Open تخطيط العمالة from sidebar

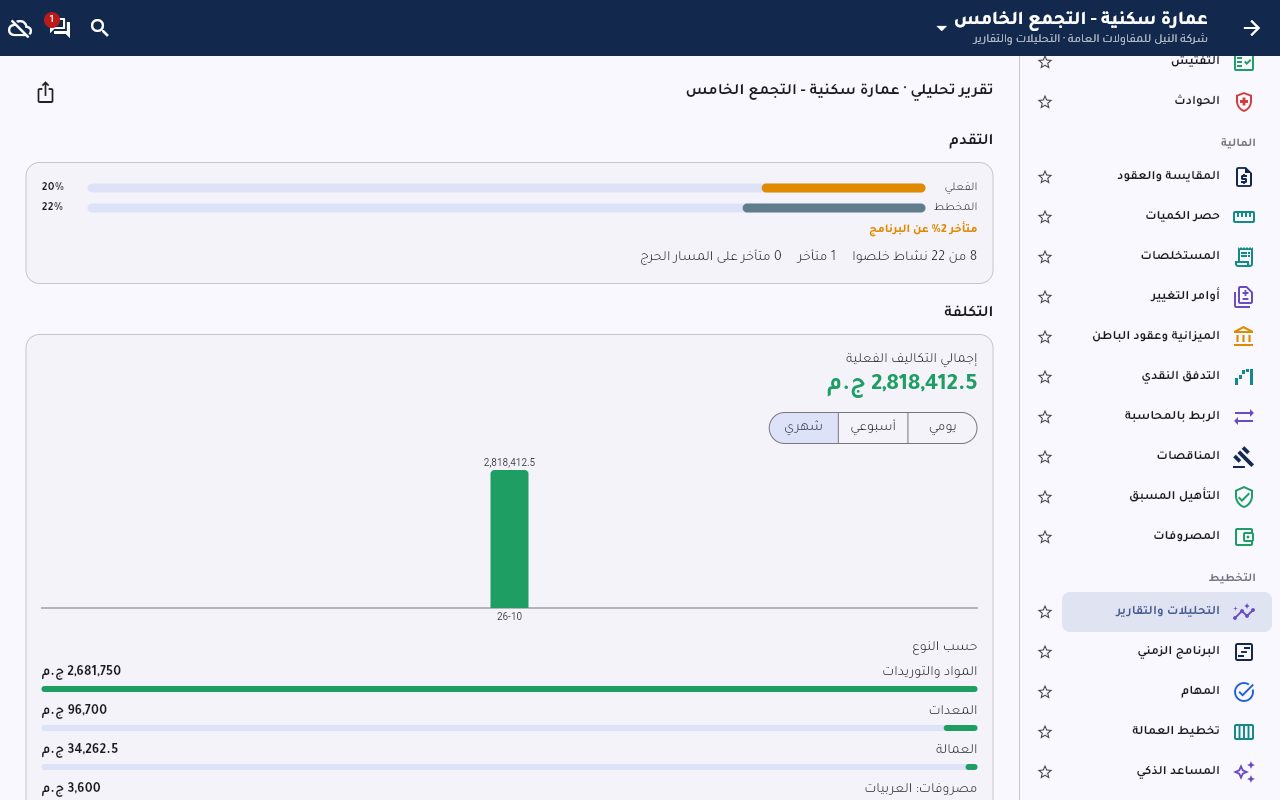pyautogui.click(x=1167, y=731)
